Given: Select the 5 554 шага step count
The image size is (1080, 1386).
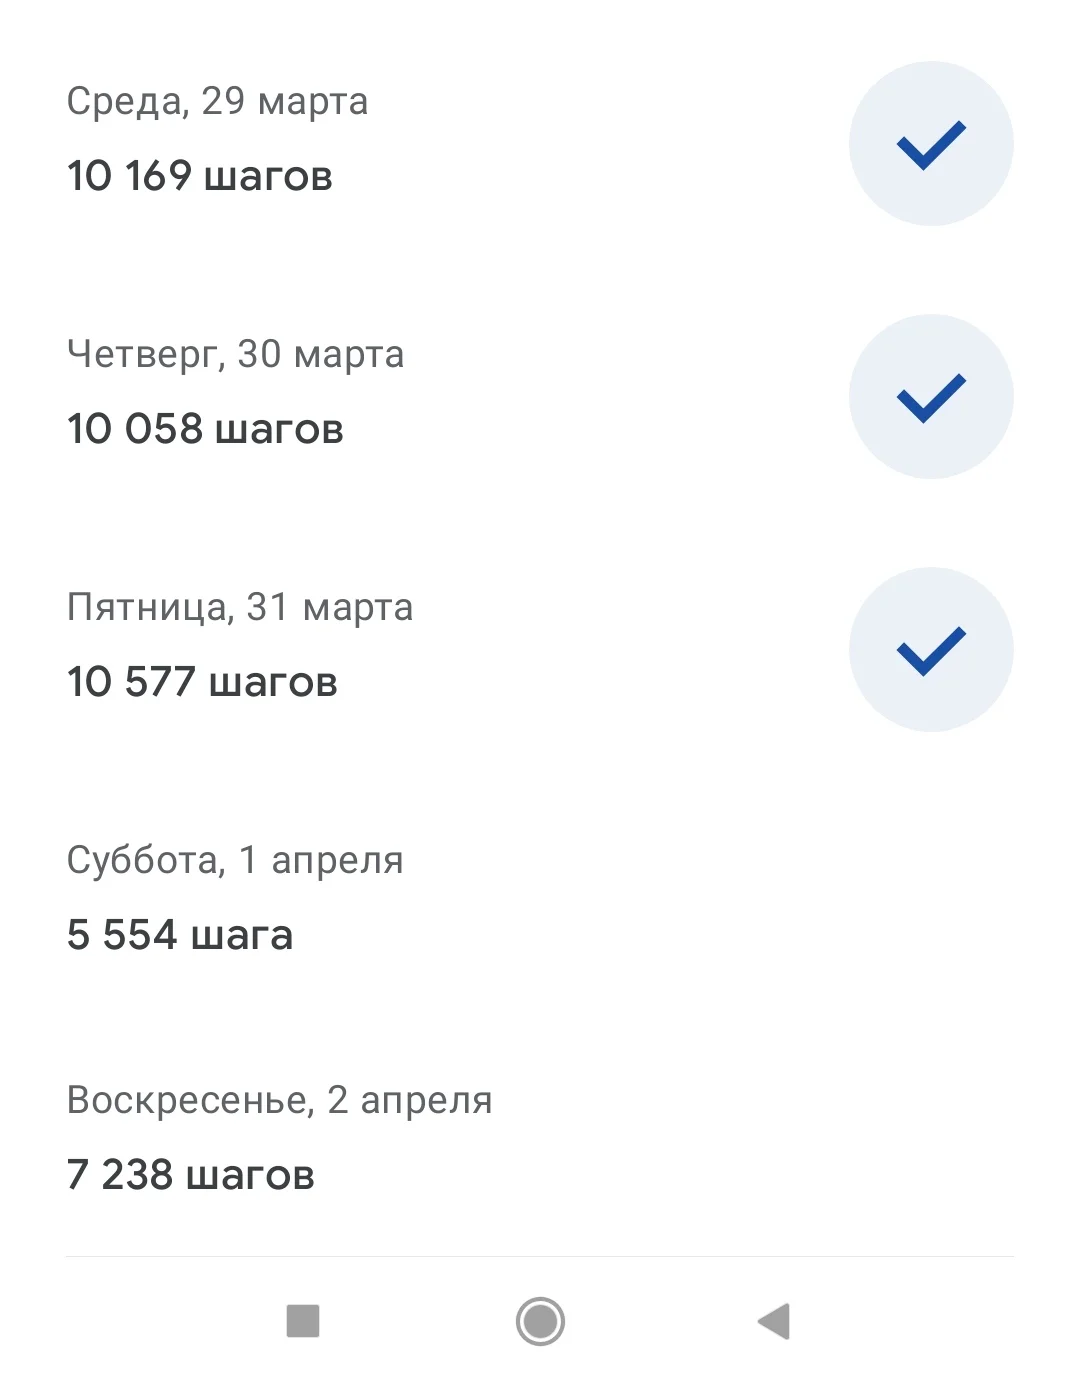Looking at the screenshot, I should coord(180,935).
